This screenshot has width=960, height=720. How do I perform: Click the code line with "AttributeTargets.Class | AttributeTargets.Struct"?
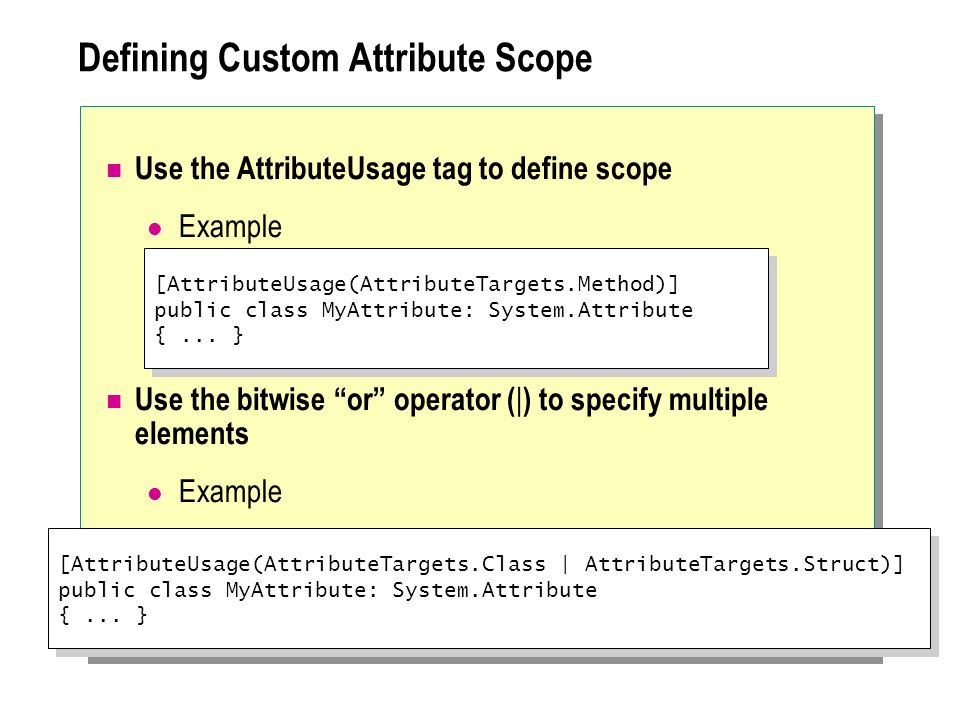tap(481, 564)
